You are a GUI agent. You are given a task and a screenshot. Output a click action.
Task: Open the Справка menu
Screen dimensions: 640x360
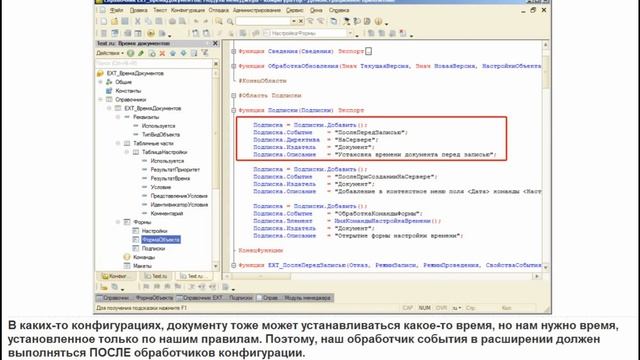point(338,10)
